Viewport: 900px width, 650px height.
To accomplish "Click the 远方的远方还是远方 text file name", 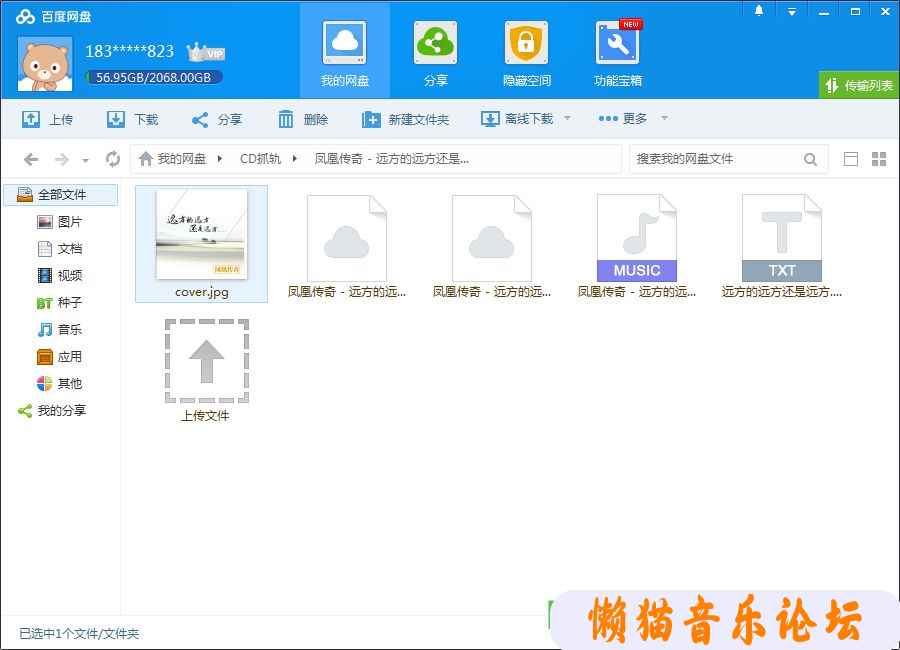I will (781, 292).
